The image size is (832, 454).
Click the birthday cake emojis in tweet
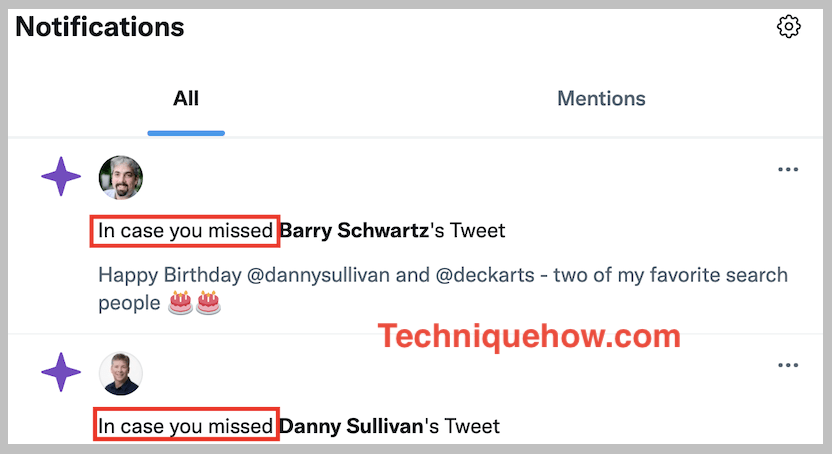194,303
